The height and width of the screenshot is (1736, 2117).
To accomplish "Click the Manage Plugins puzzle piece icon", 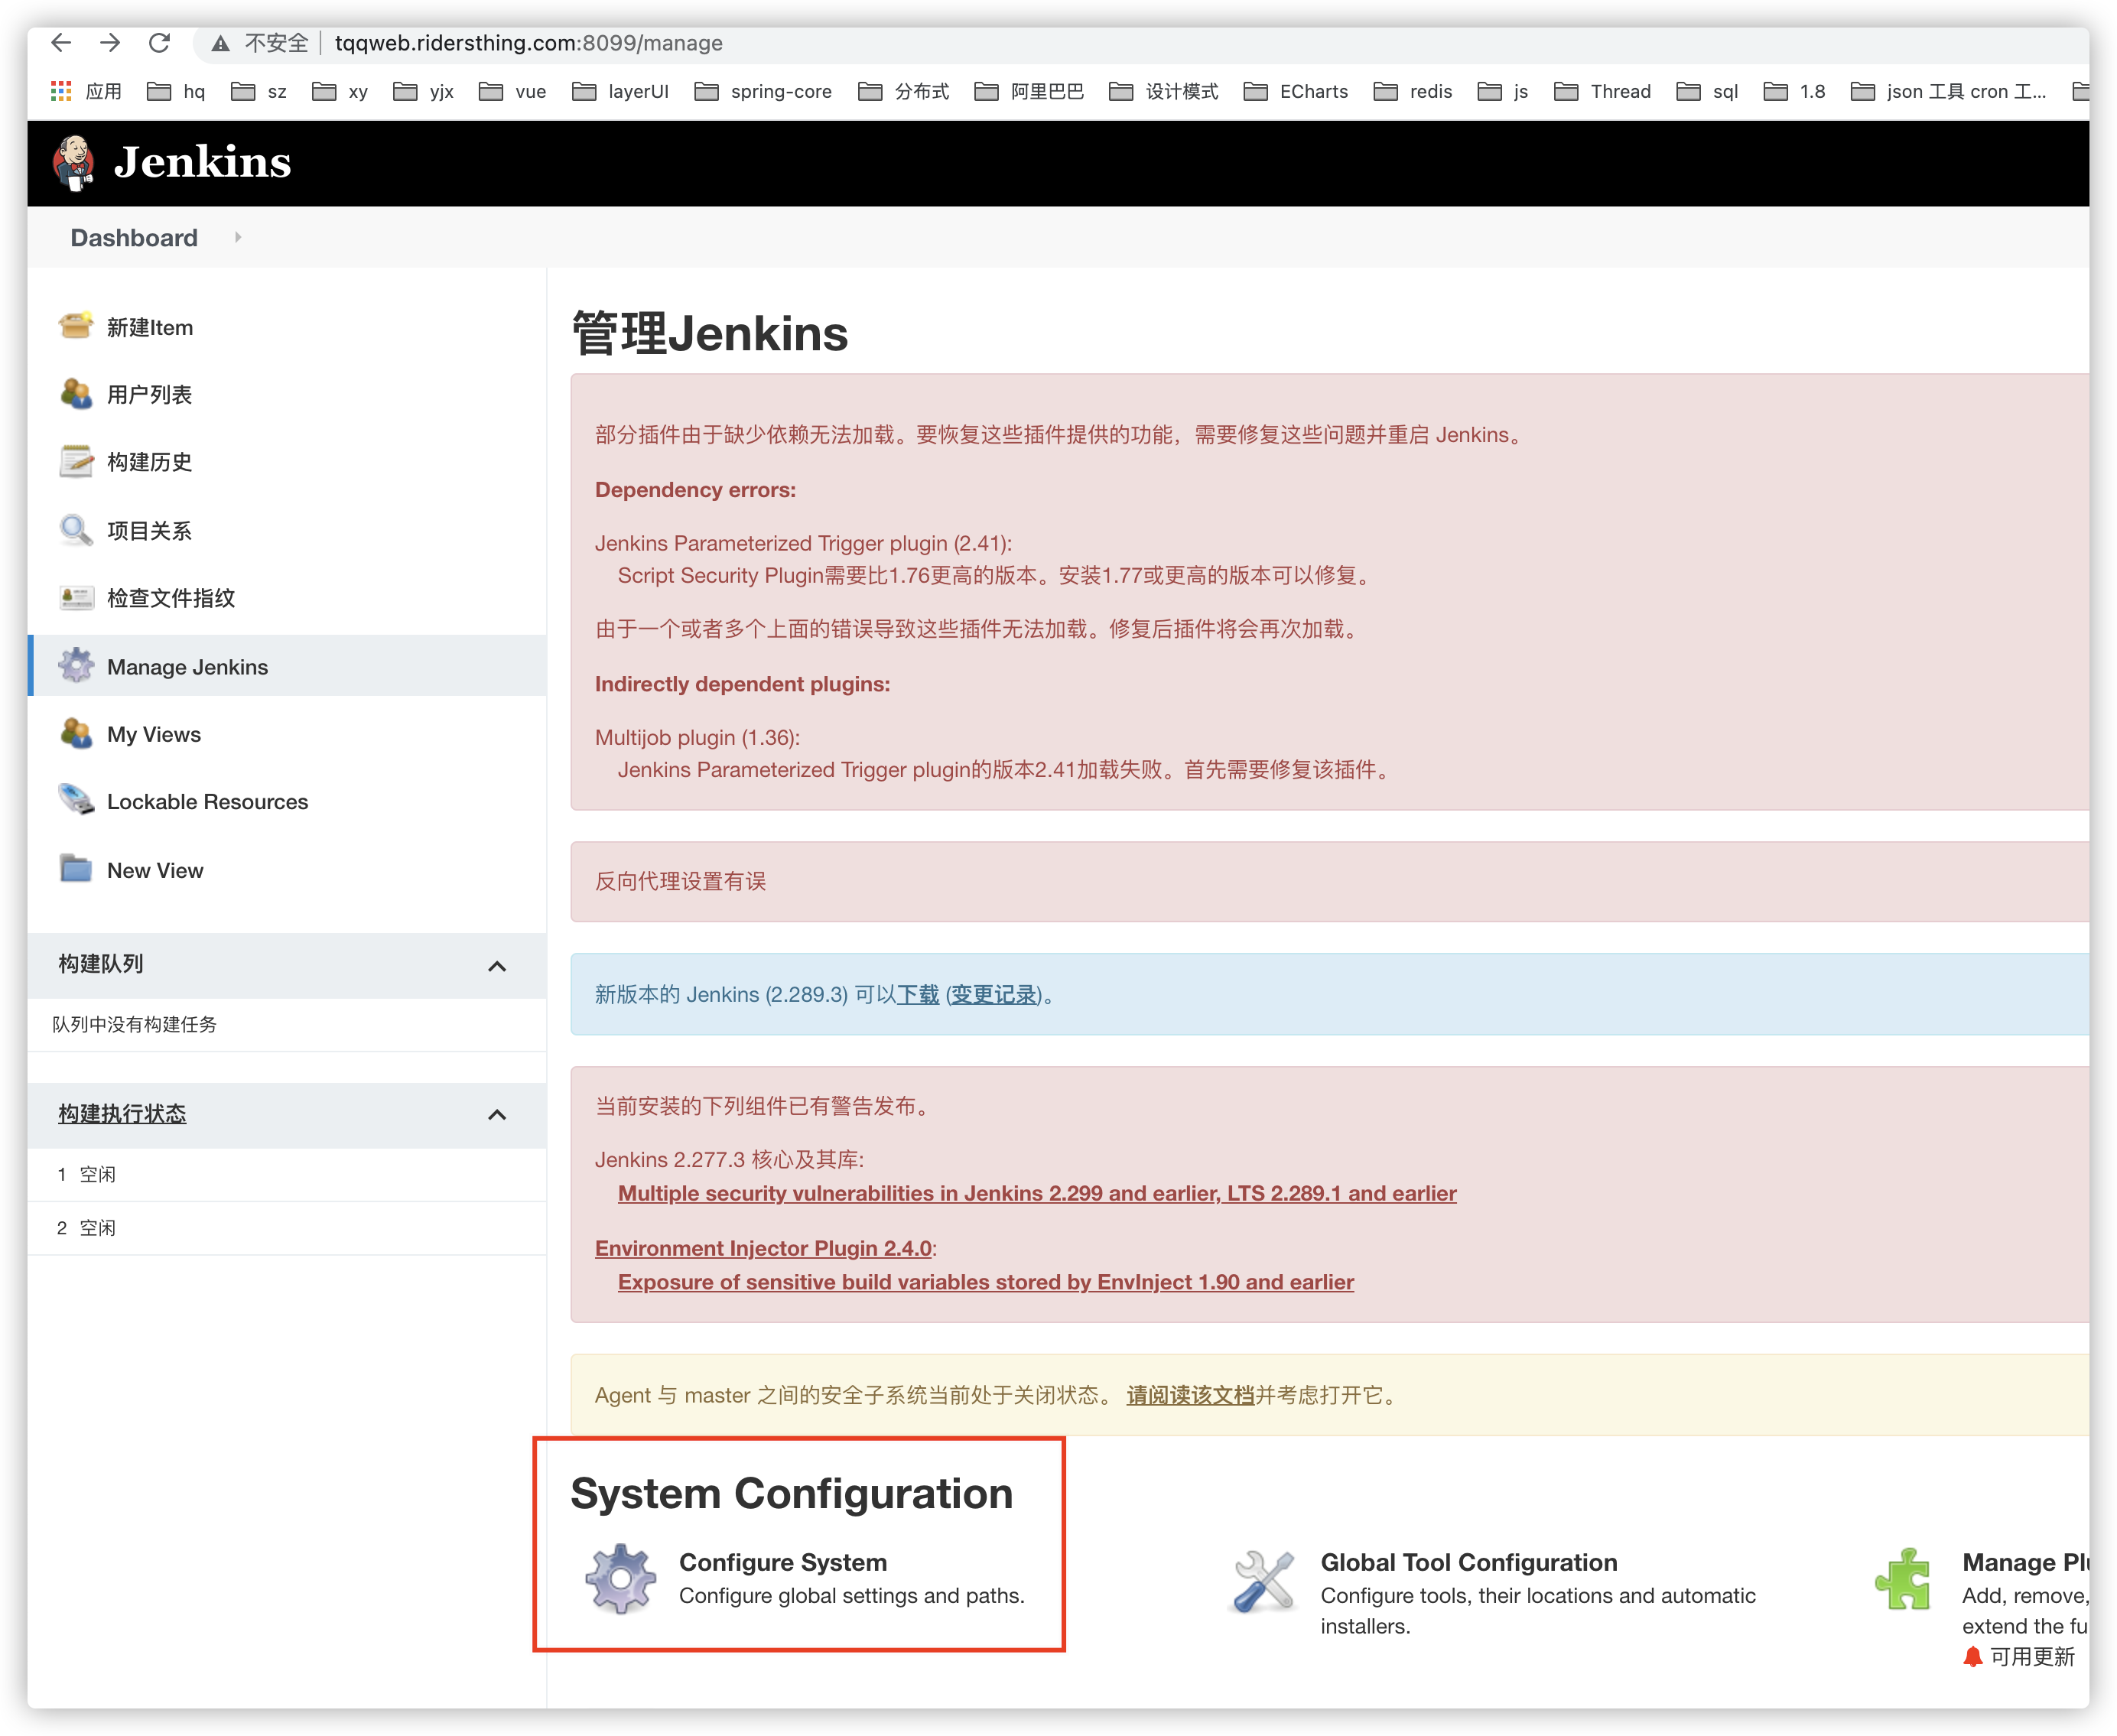I will pyautogui.click(x=1903, y=1579).
